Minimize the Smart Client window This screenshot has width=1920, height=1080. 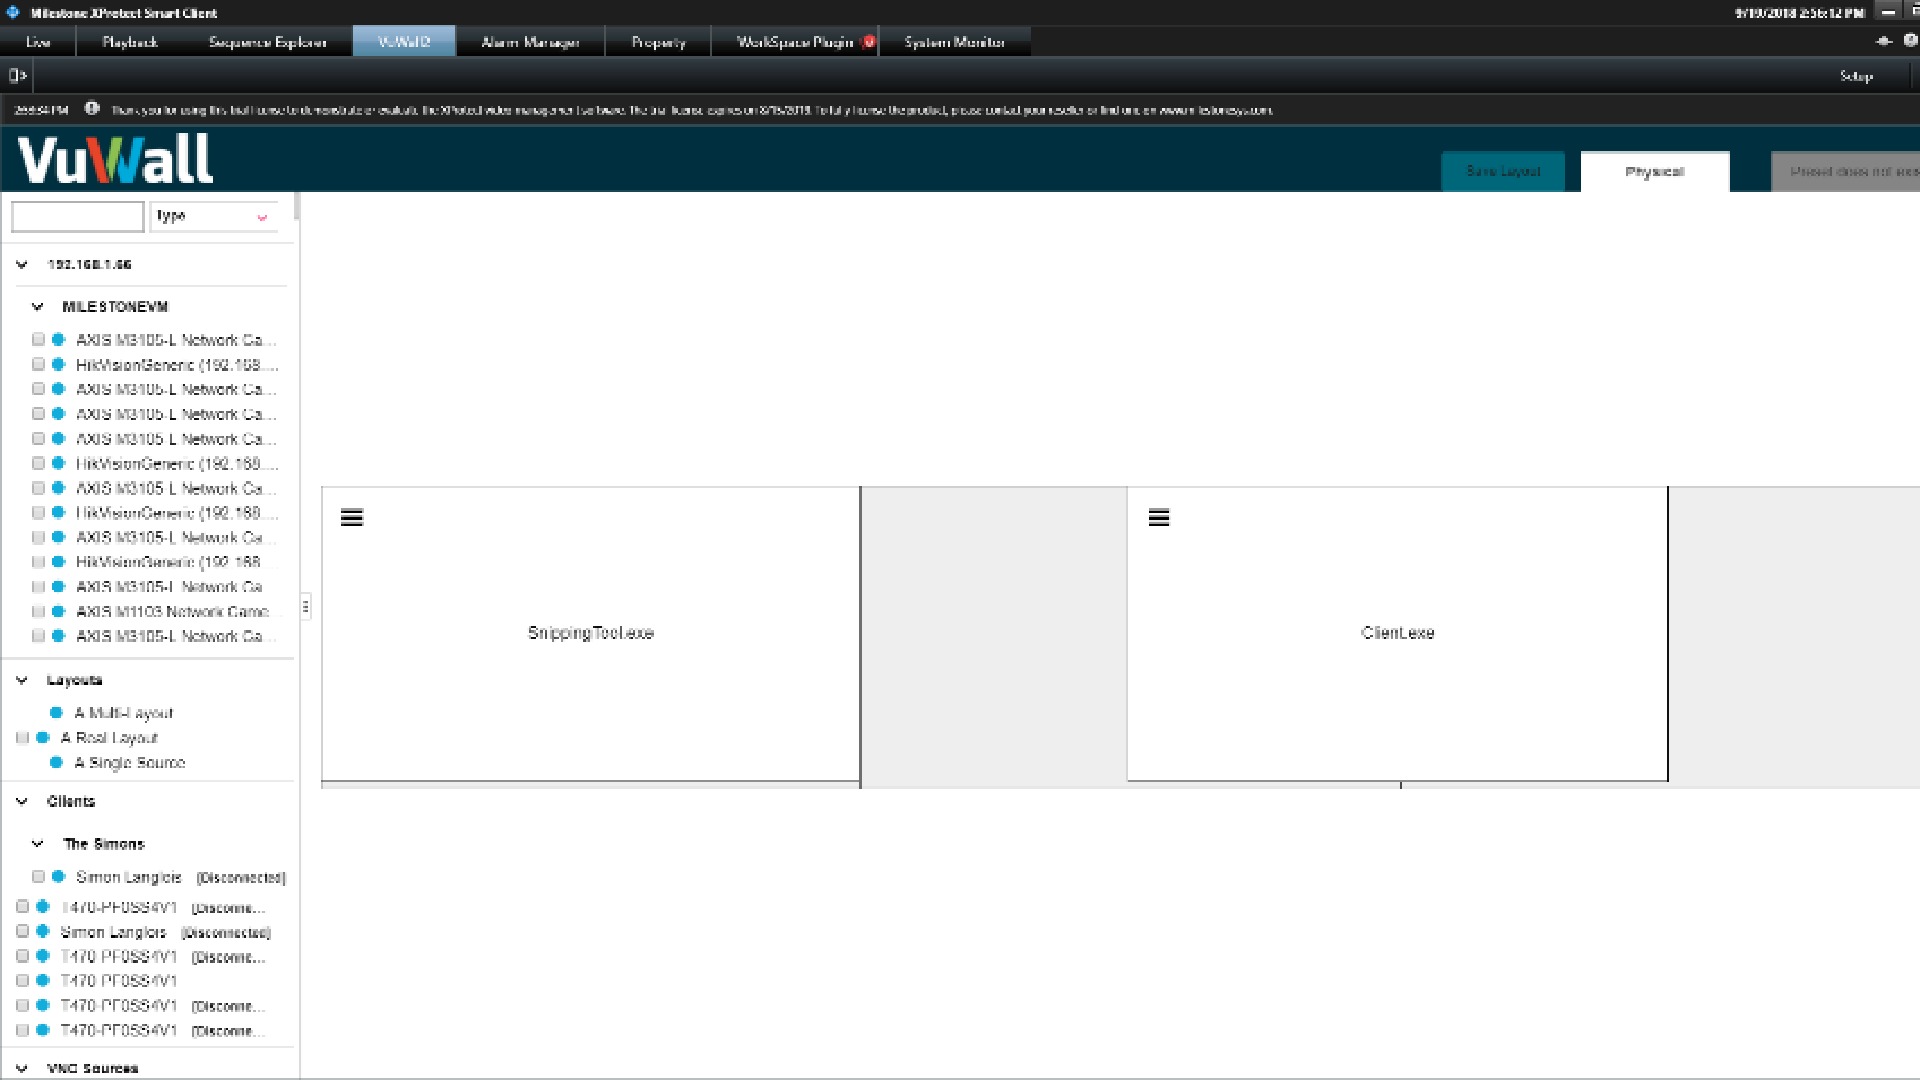coord(1888,12)
